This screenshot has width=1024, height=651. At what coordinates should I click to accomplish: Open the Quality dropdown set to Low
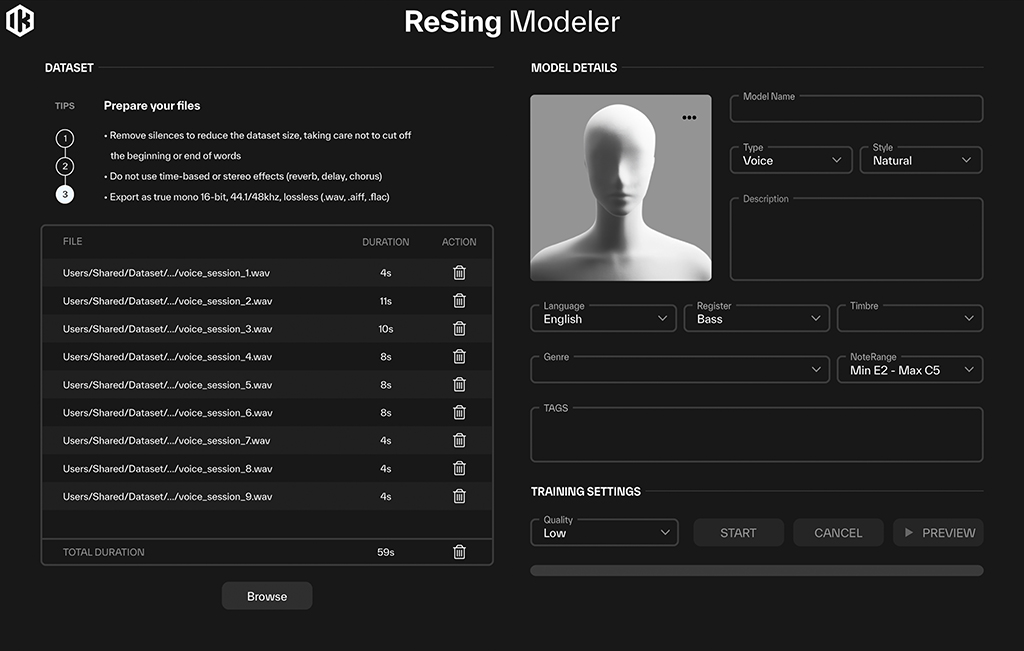tap(604, 532)
